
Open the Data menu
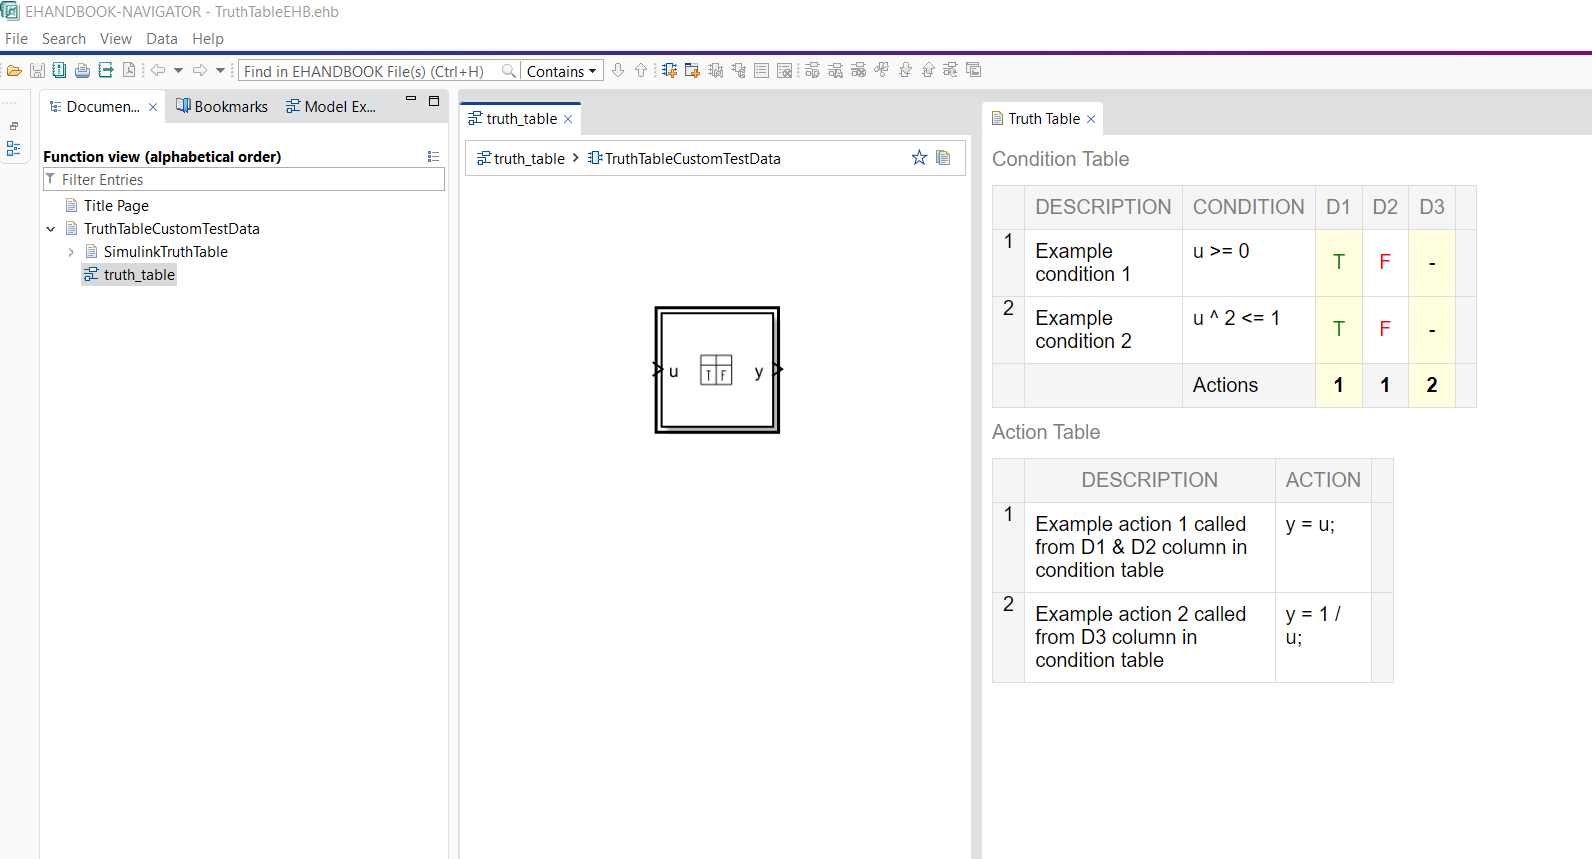point(161,39)
